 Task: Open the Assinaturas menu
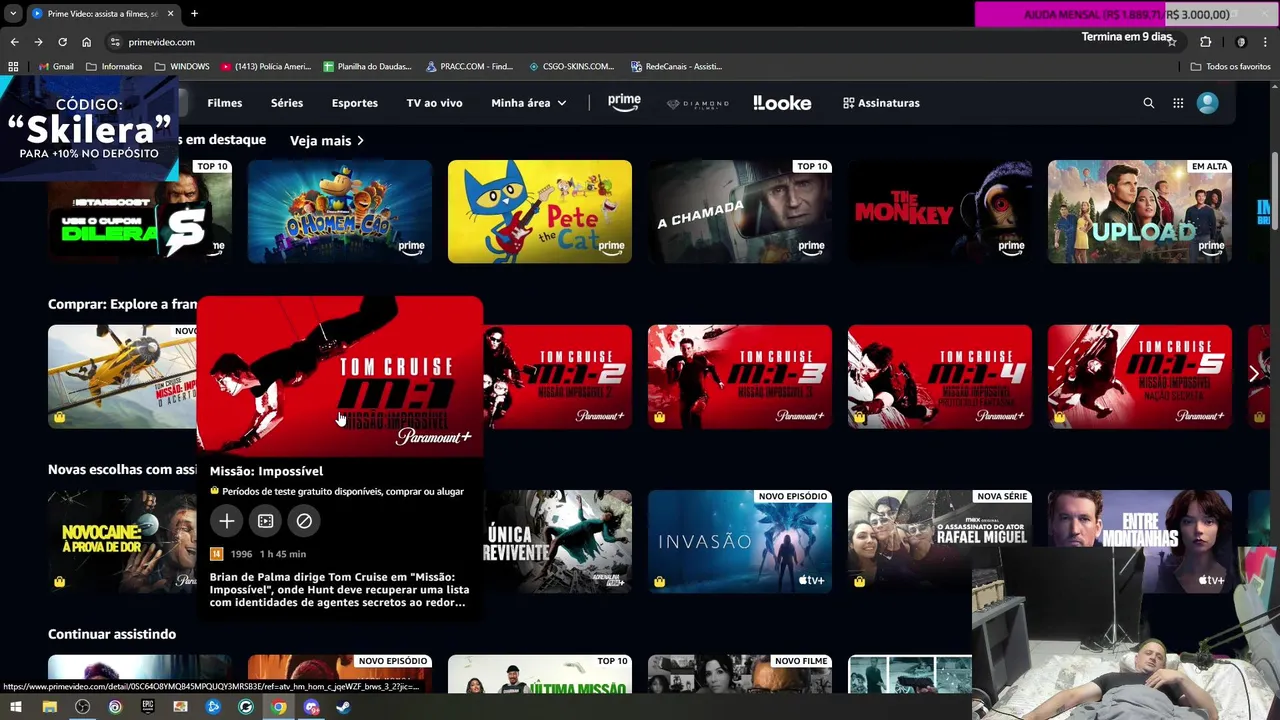click(881, 103)
